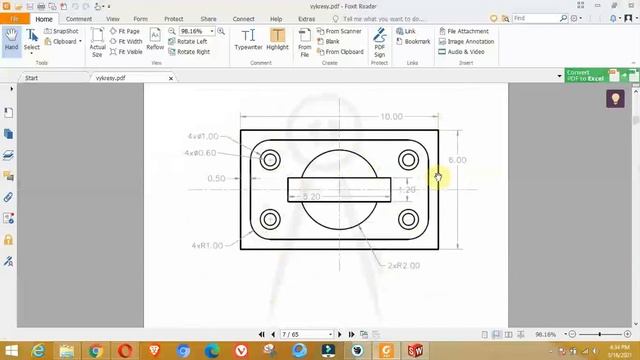Turn on Reflow view
Image resolution: width=640 pixels, height=360 pixels.
155,40
